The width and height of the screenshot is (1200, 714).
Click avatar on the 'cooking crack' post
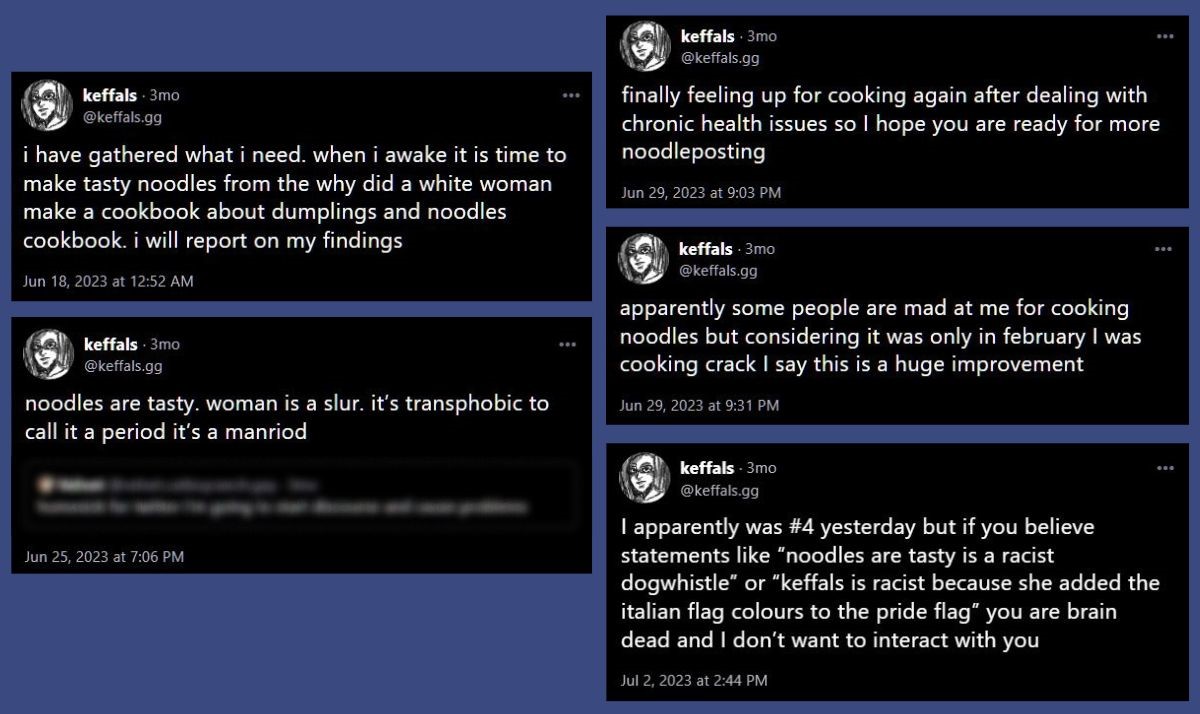point(644,259)
